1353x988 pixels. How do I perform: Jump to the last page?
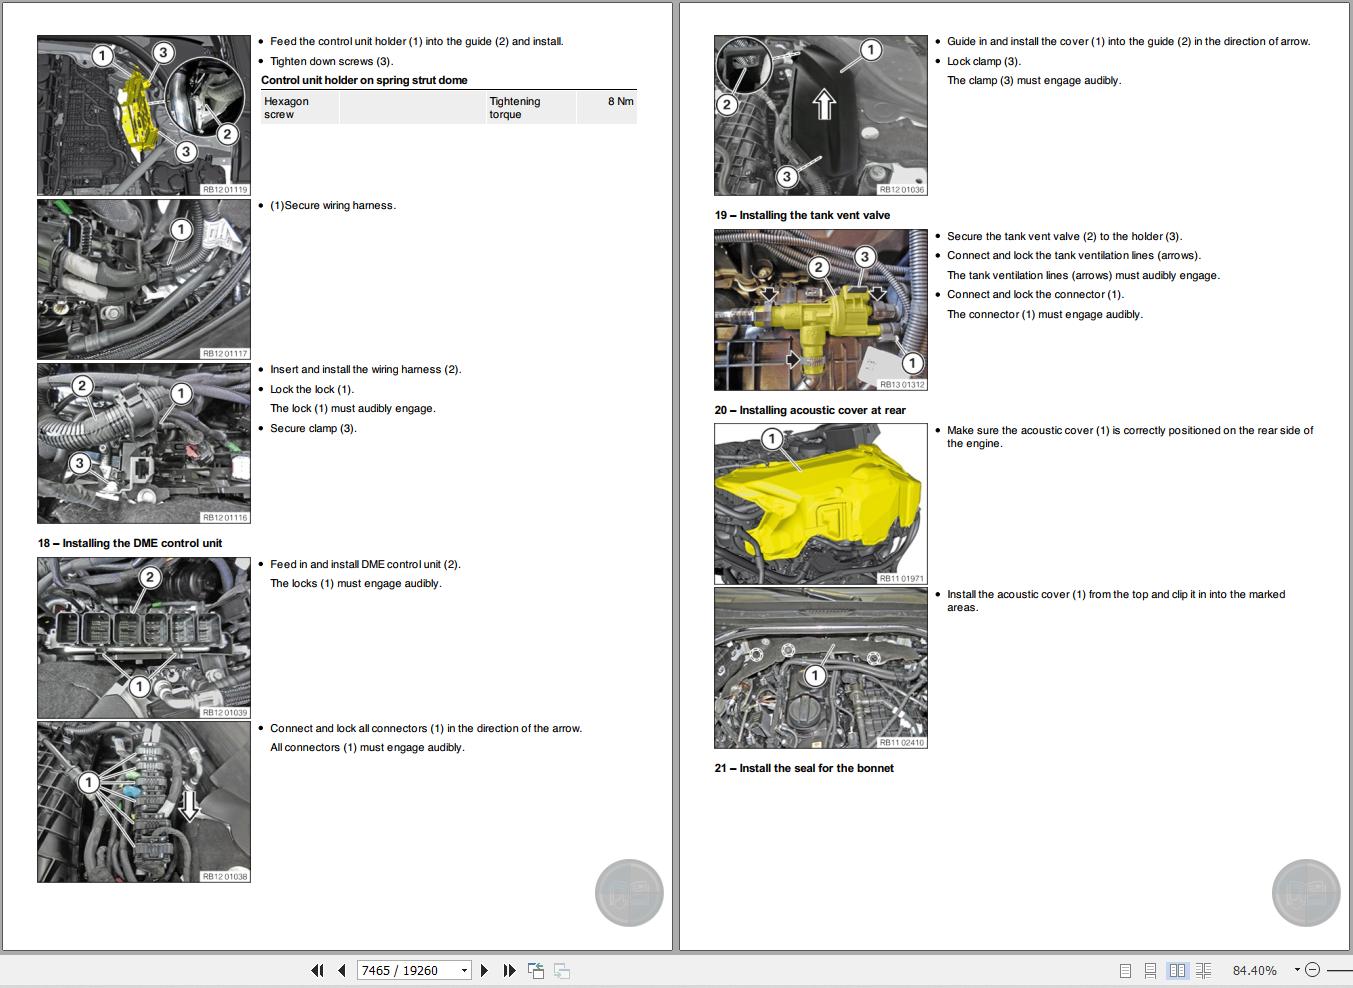pos(510,970)
